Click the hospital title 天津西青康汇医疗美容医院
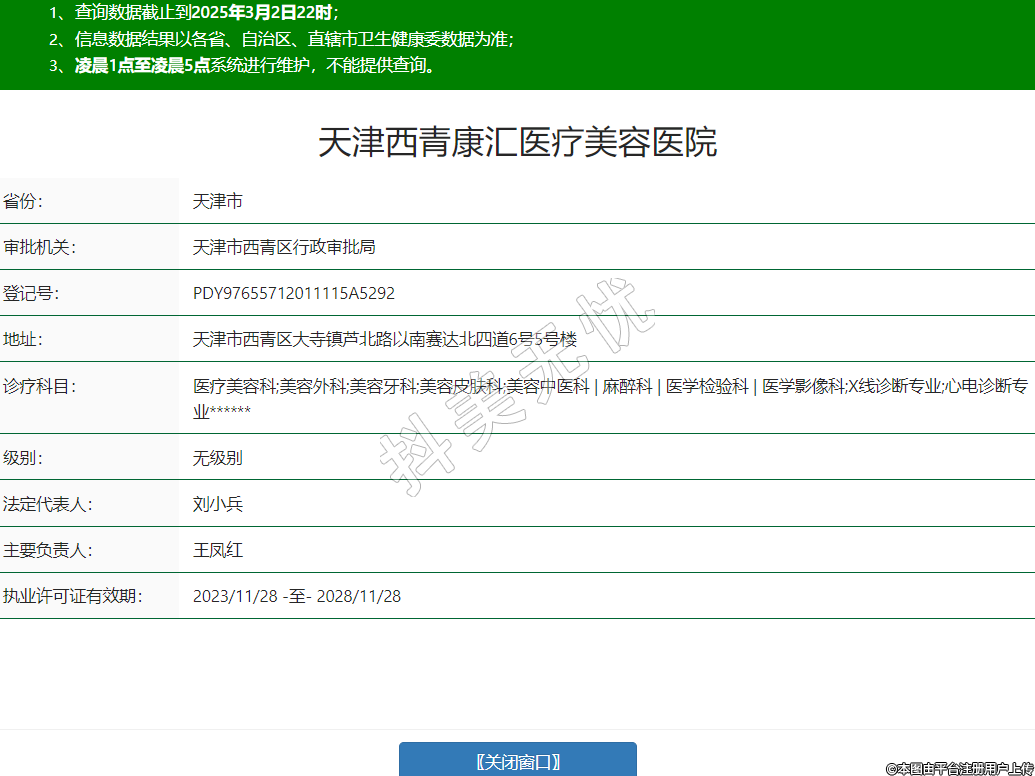1035x776 pixels. tap(517, 143)
